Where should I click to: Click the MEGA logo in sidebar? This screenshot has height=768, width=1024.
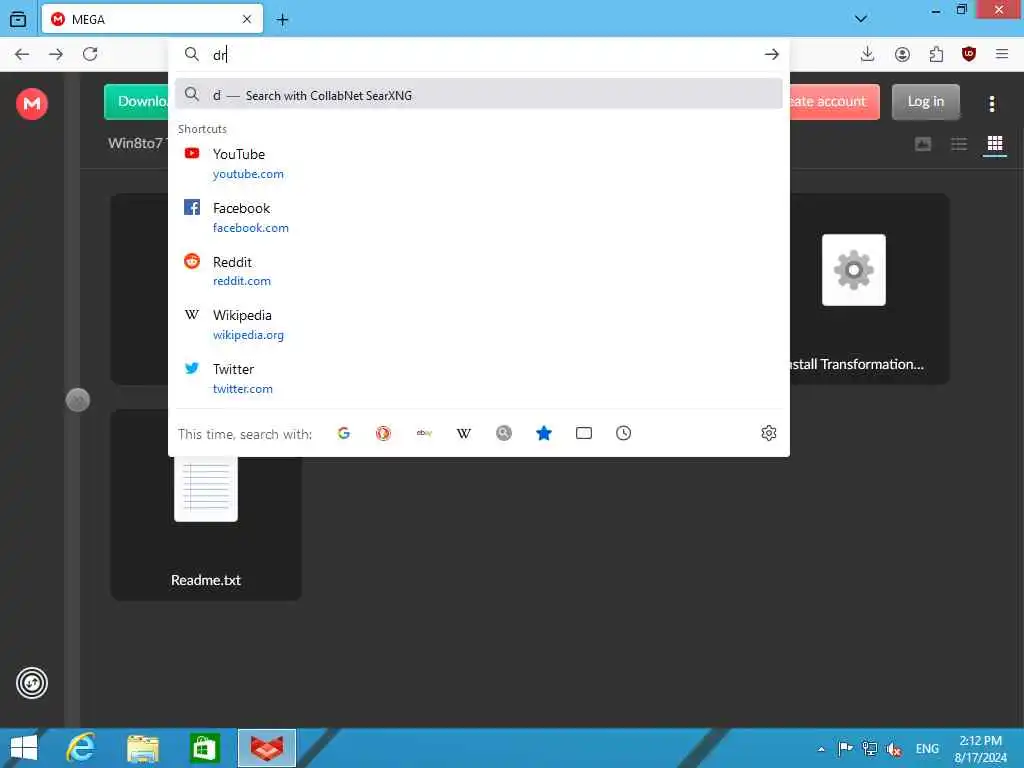(x=32, y=104)
